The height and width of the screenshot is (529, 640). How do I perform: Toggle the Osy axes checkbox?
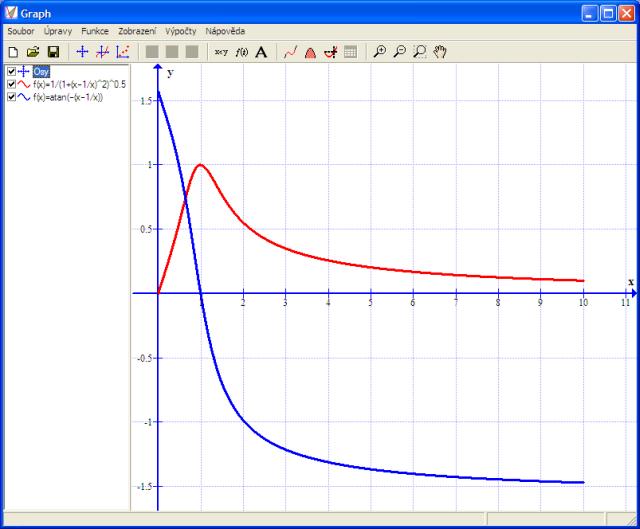tap(11, 72)
